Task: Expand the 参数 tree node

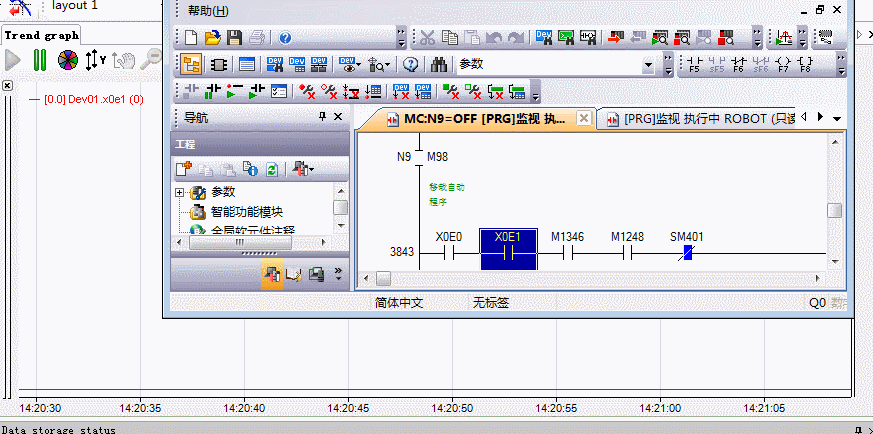Action: (180, 192)
